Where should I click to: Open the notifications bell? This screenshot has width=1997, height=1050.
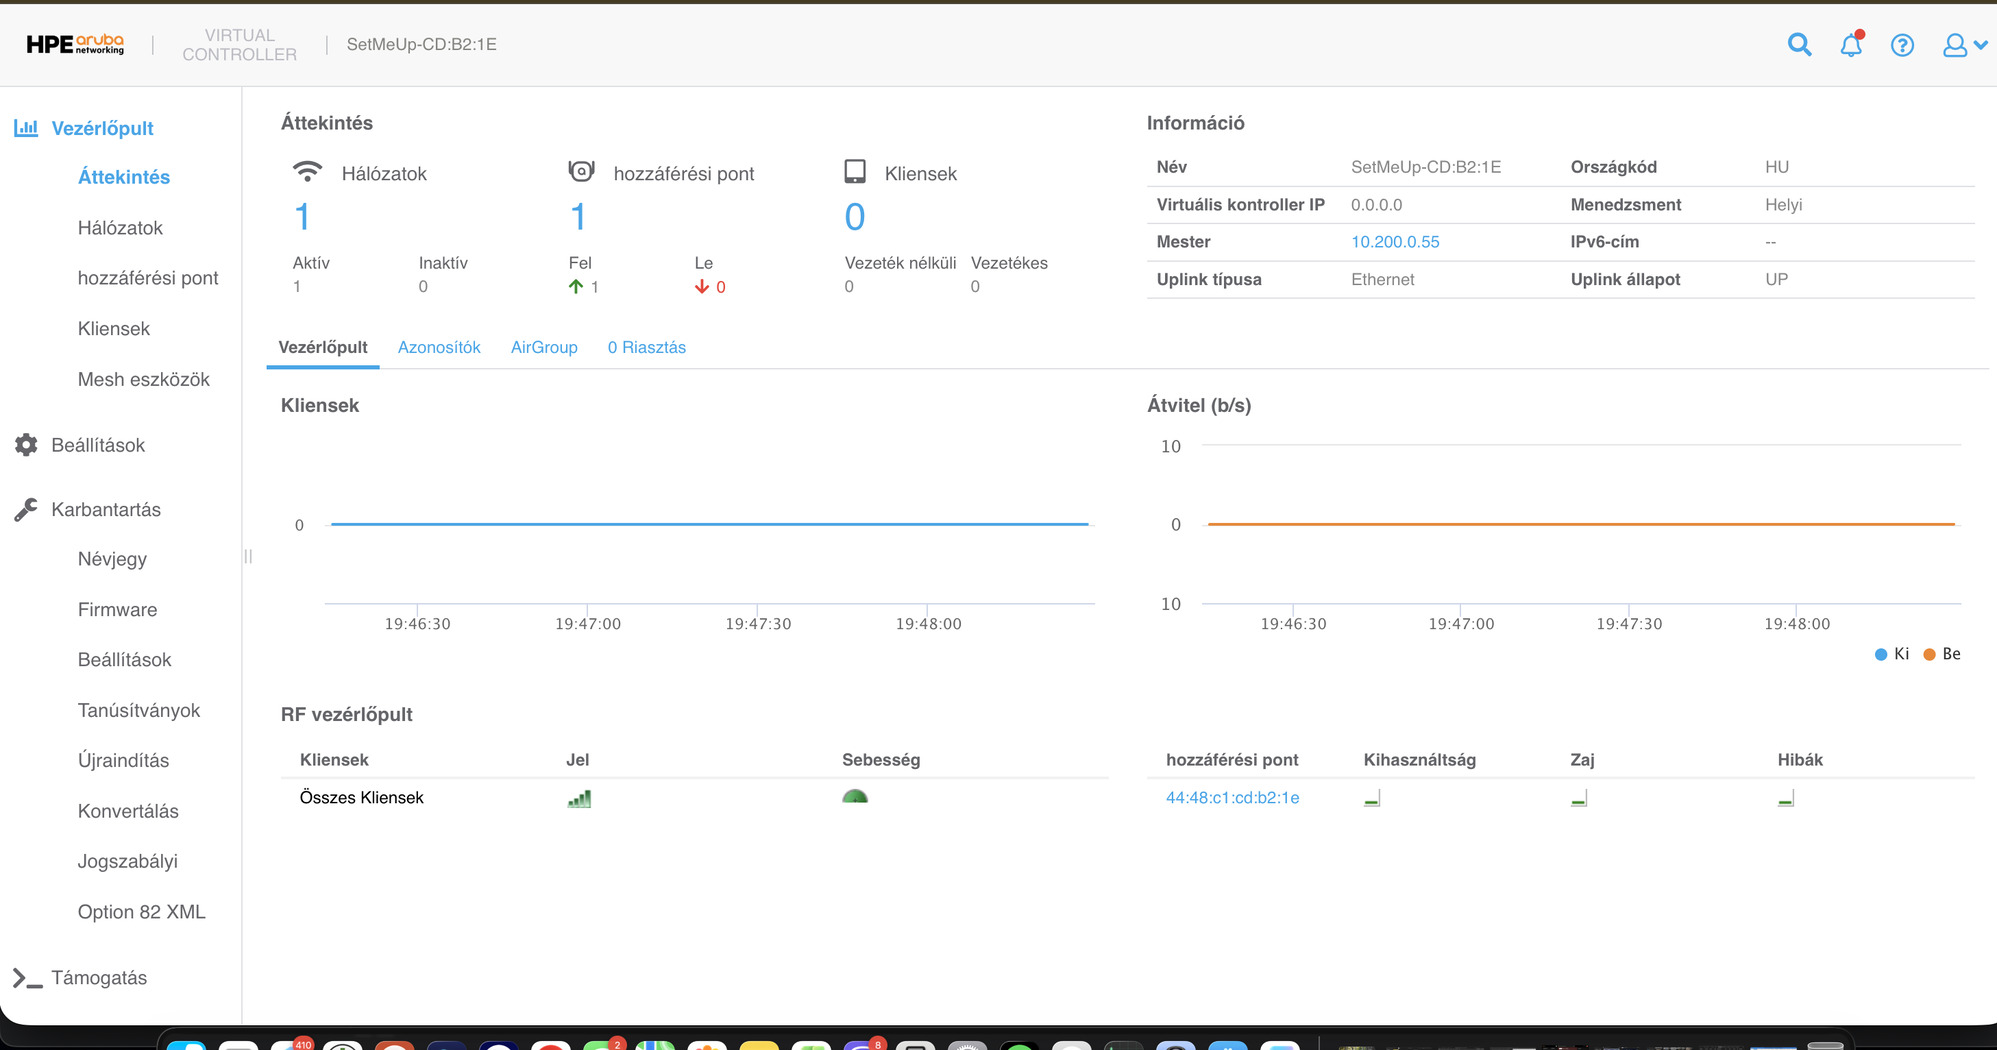point(1851,45)
